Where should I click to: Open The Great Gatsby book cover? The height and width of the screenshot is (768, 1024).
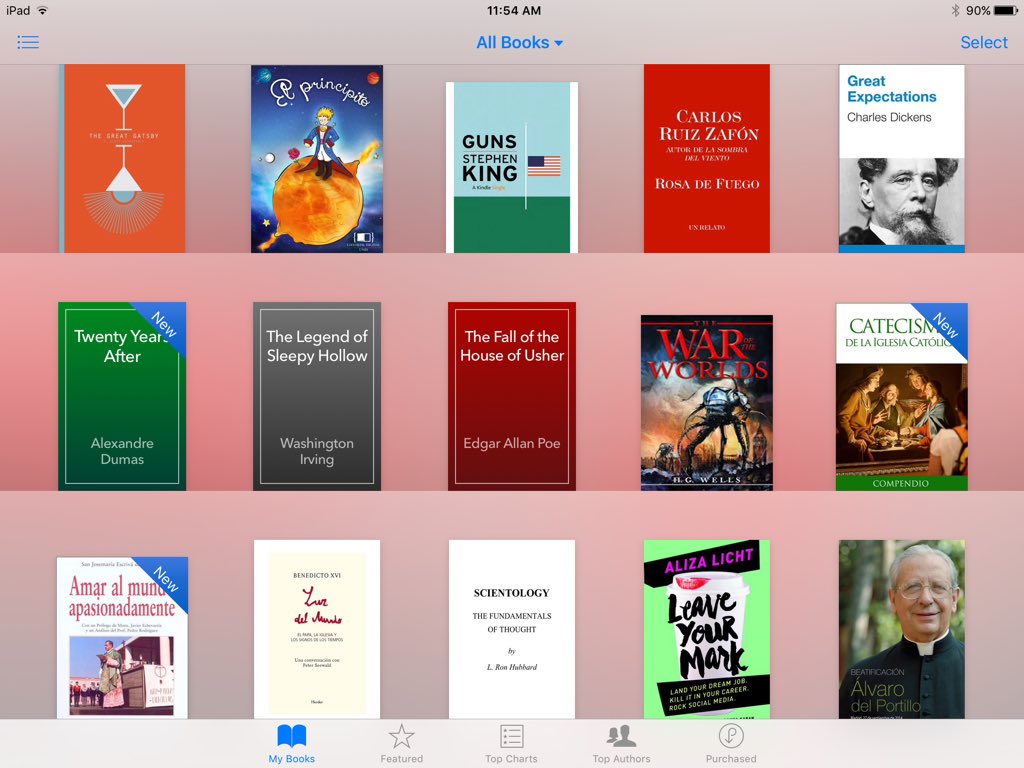tap(122, 158)
